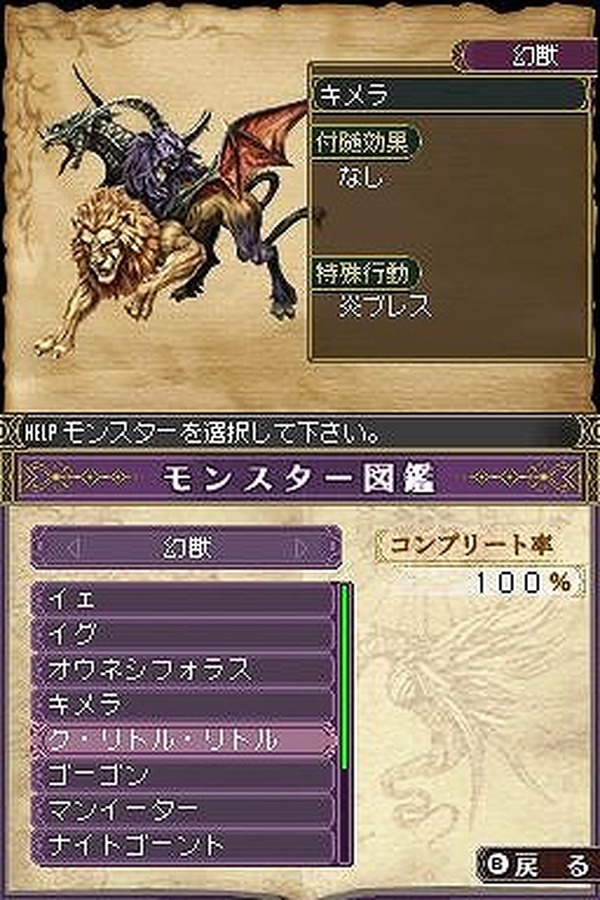This screenshot has height=900, width=600.
Task: Click the 幻獣 category selector bar
Action: [x=186, y=547]
